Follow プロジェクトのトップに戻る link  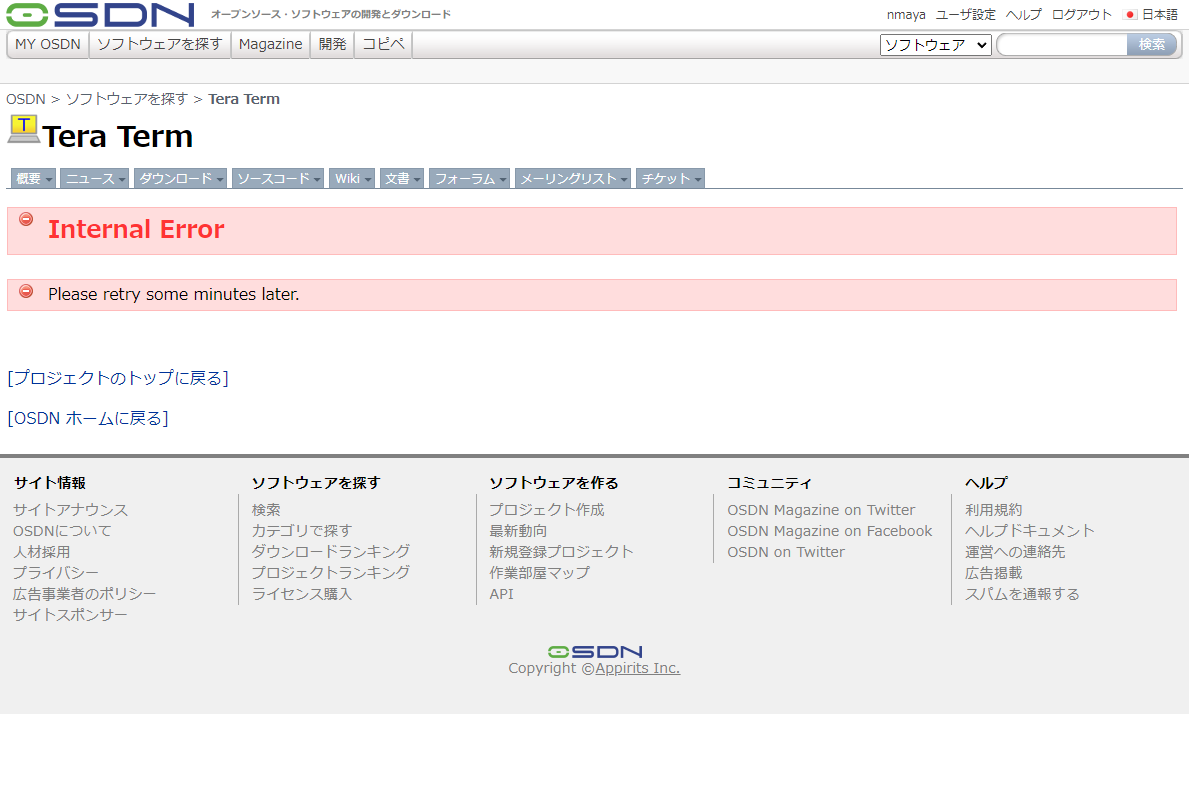click(x=118, y=378)
